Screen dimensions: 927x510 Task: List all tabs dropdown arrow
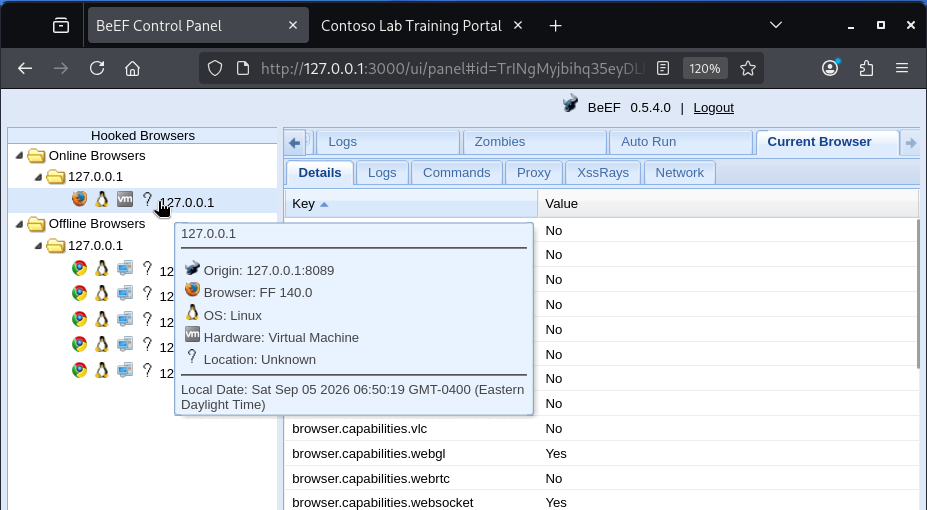point(776,25)
